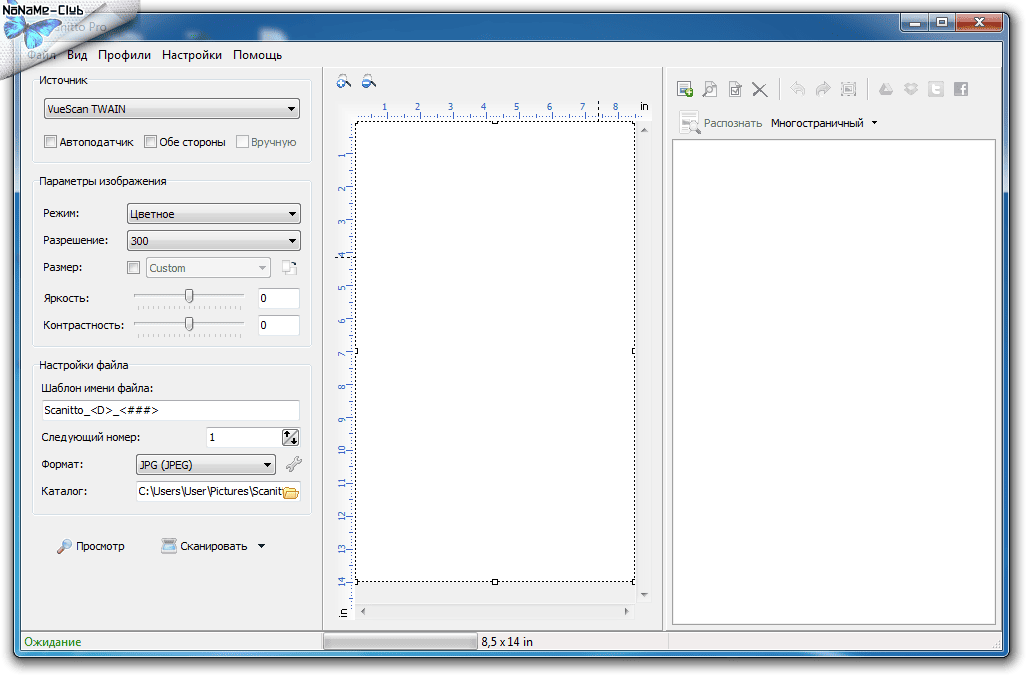Image resolution: width=1027 pixels, height=677 pixels.
Task: Expand the Сканировать button arrow
Action: tap(261, 546)
